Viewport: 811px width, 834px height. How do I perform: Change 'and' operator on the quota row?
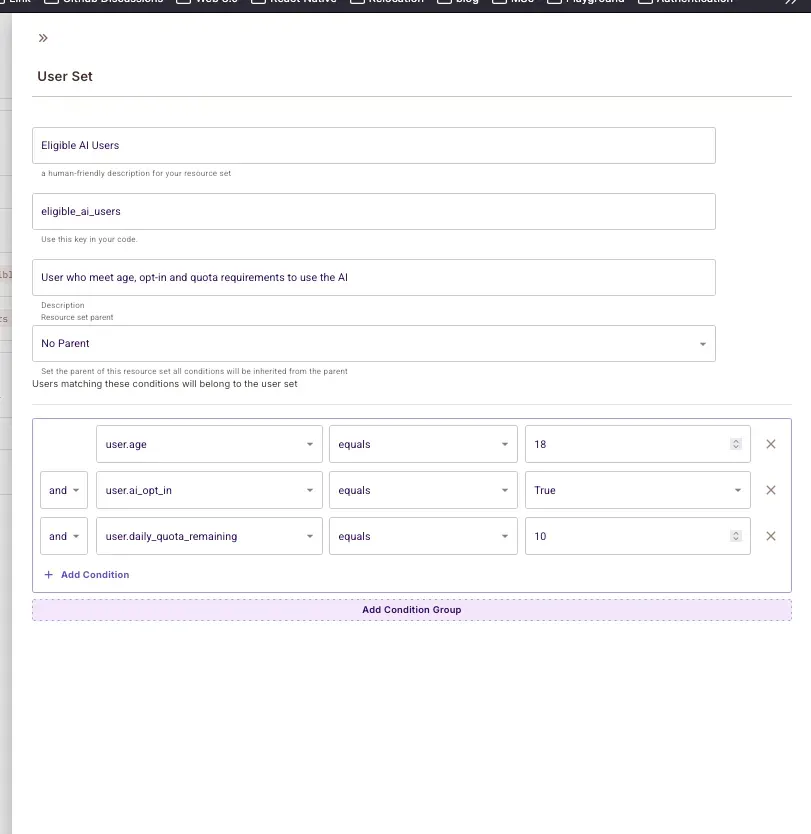click(x=64, y=536)
